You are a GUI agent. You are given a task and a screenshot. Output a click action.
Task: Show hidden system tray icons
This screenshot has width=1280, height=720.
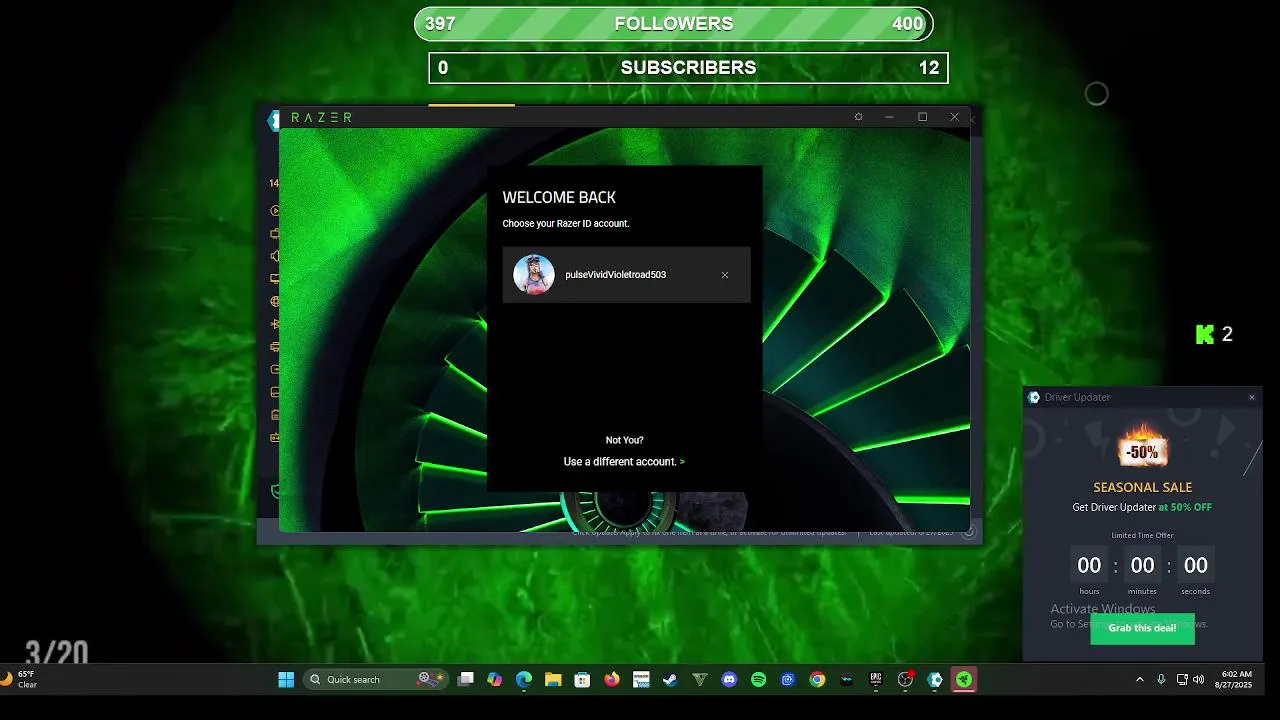point(1139,680)
